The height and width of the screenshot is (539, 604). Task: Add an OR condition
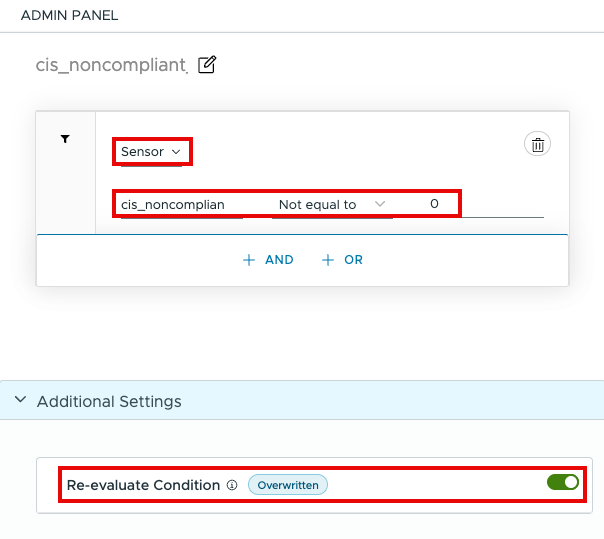point(343,260)
